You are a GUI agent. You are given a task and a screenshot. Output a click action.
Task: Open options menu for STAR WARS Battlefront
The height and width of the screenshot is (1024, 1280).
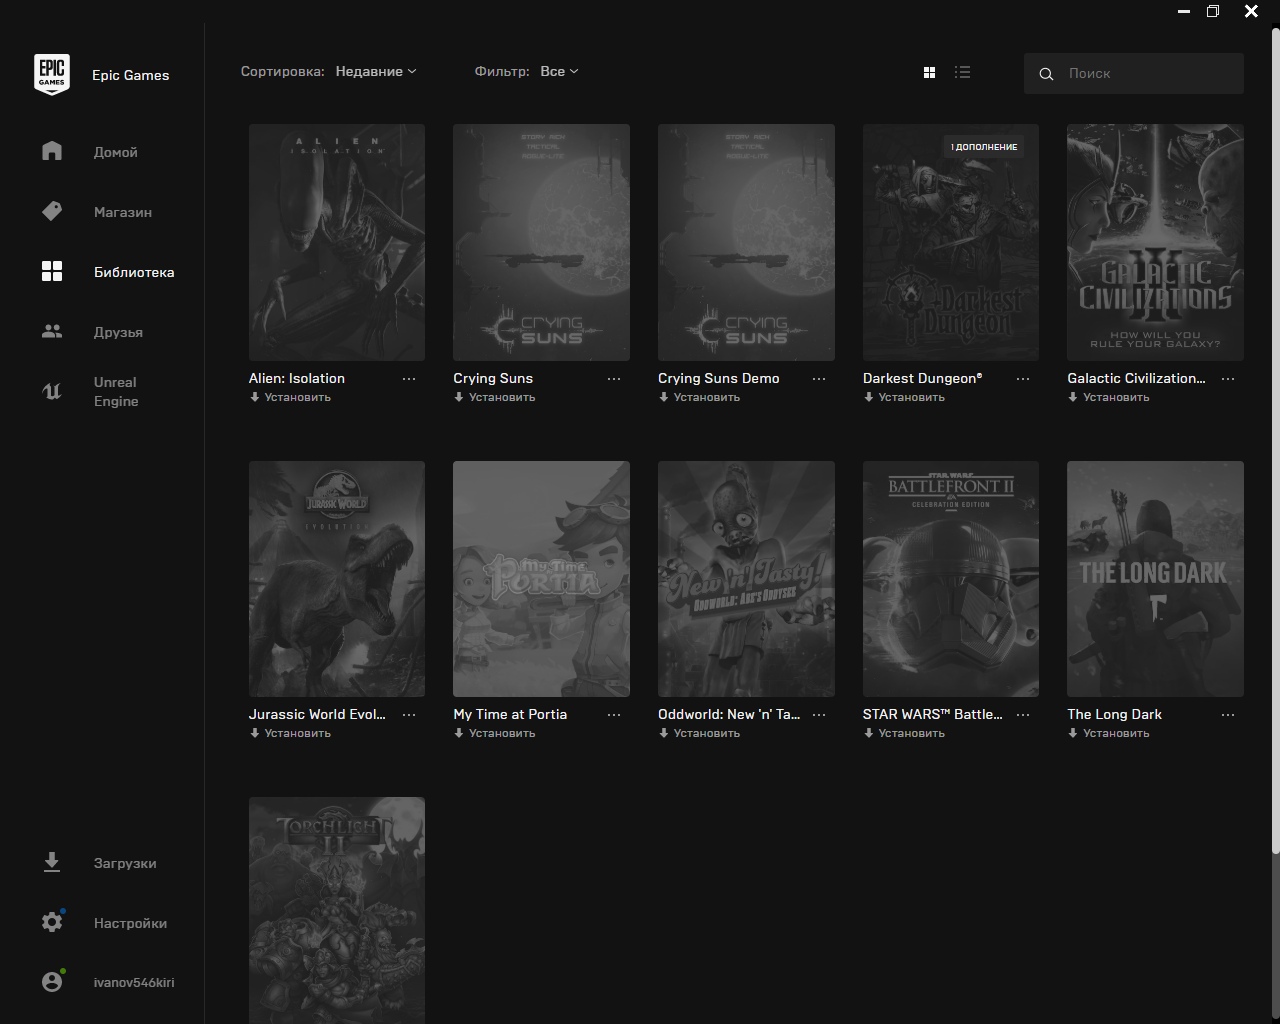point(1023,715)
